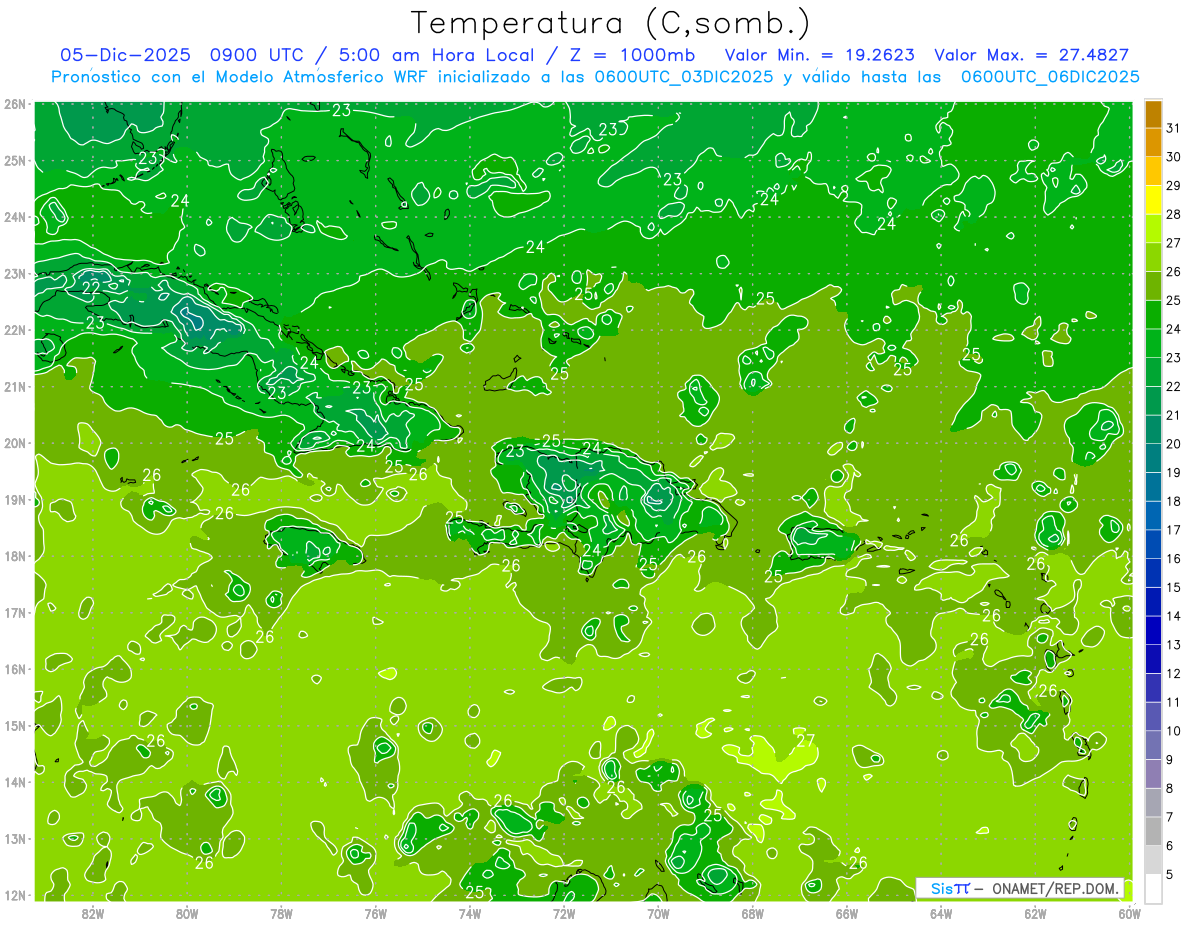Viewport: 1200px width, 927px height.
Task: Click the '26N' latitude axis label
Action: click(x=14, y=104)
